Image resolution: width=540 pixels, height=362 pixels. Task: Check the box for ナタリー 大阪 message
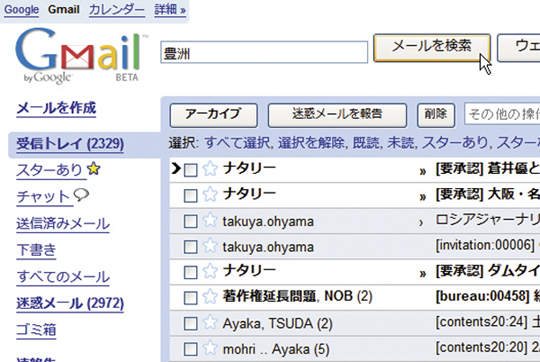click(x=190, y=196)
